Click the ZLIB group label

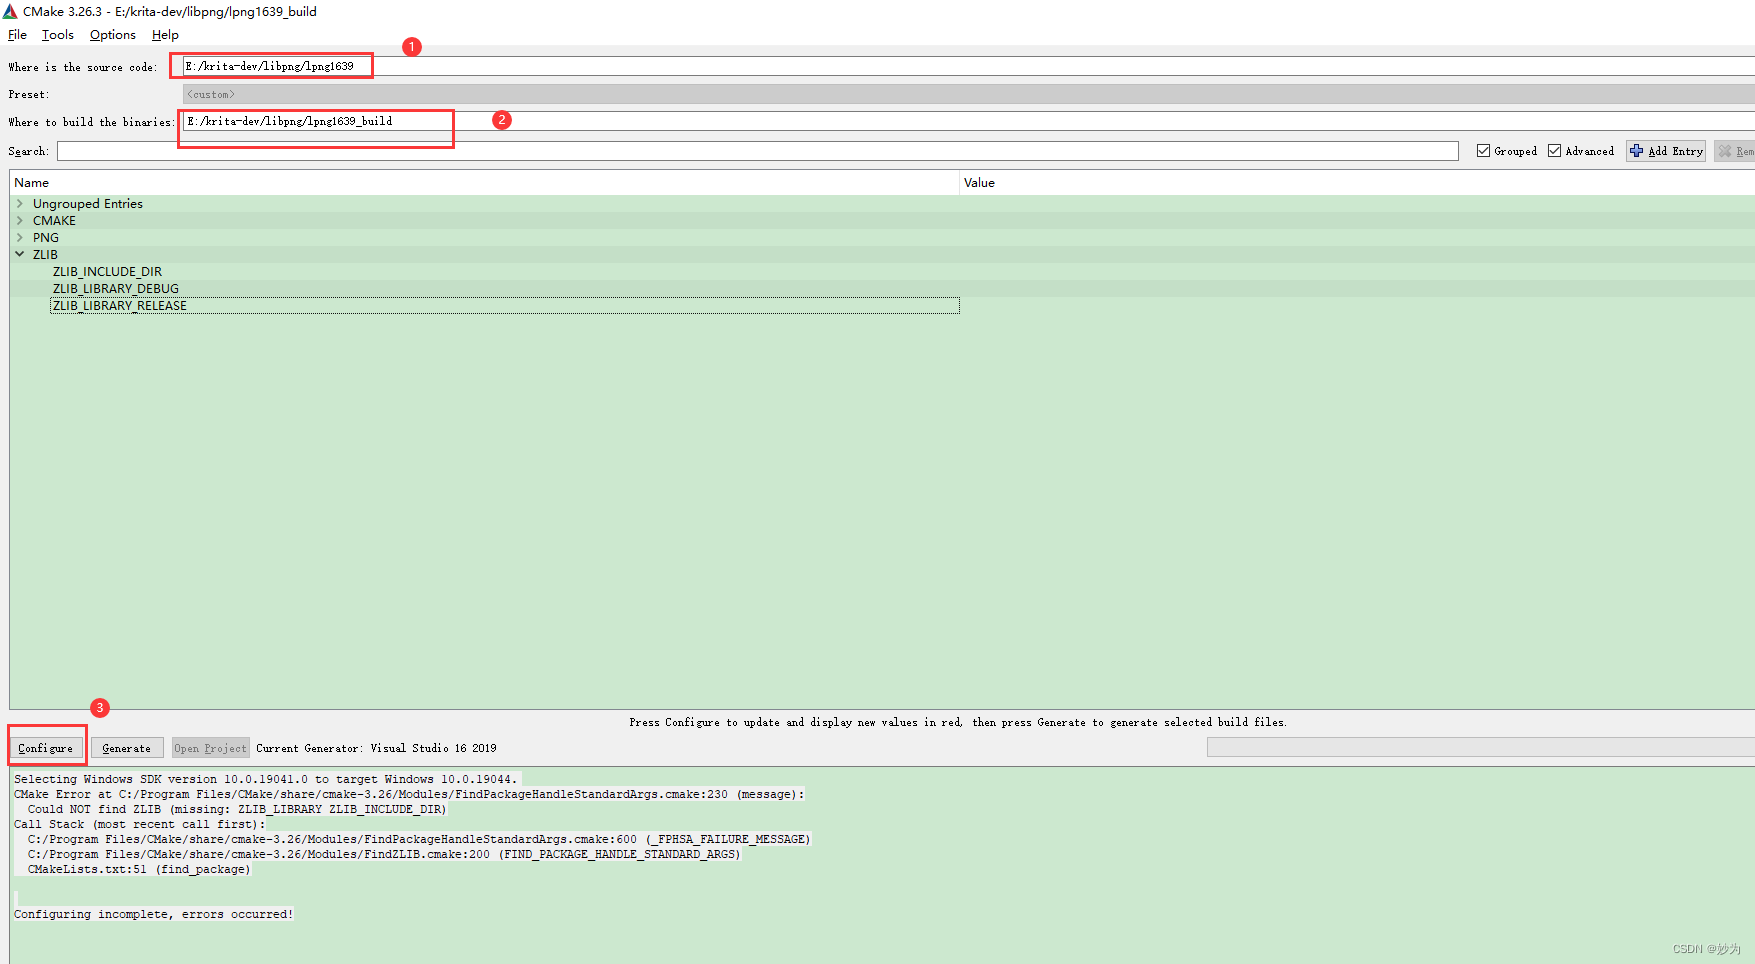(x=45, y=254)
